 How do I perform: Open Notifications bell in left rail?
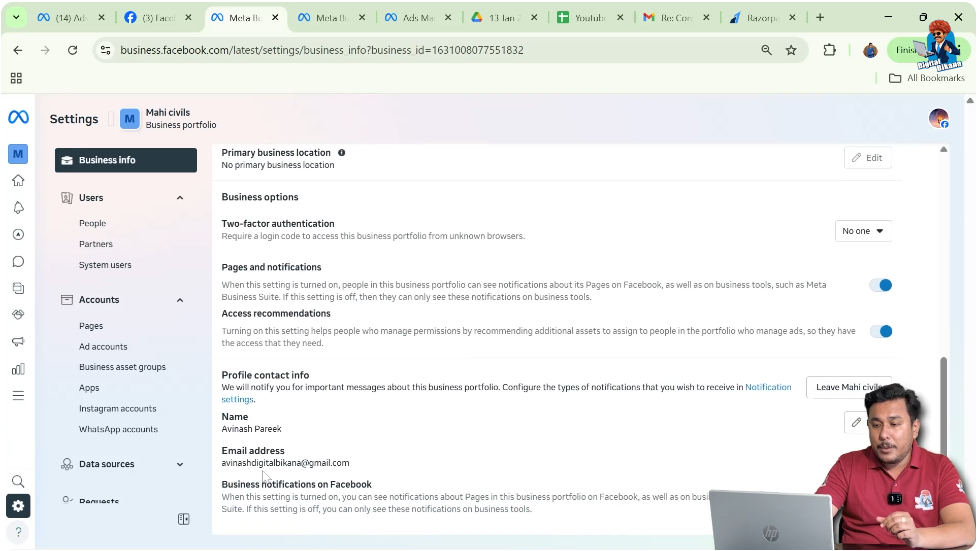18,208
